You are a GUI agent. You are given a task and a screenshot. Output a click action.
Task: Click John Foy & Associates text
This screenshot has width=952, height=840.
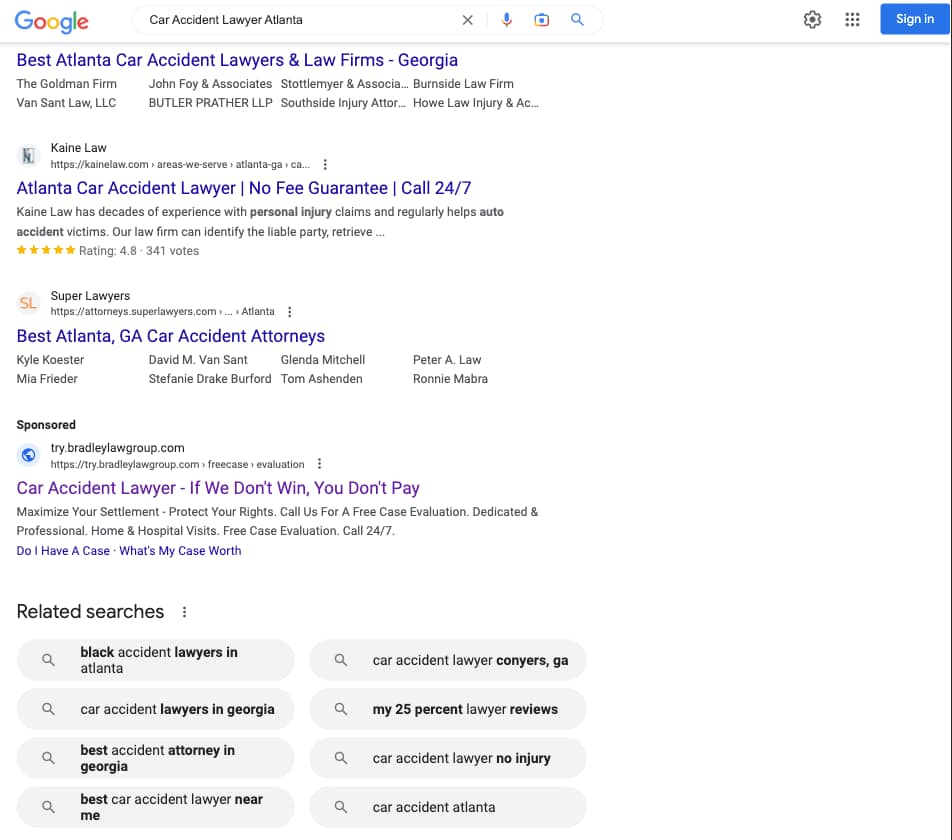point(210,84)
